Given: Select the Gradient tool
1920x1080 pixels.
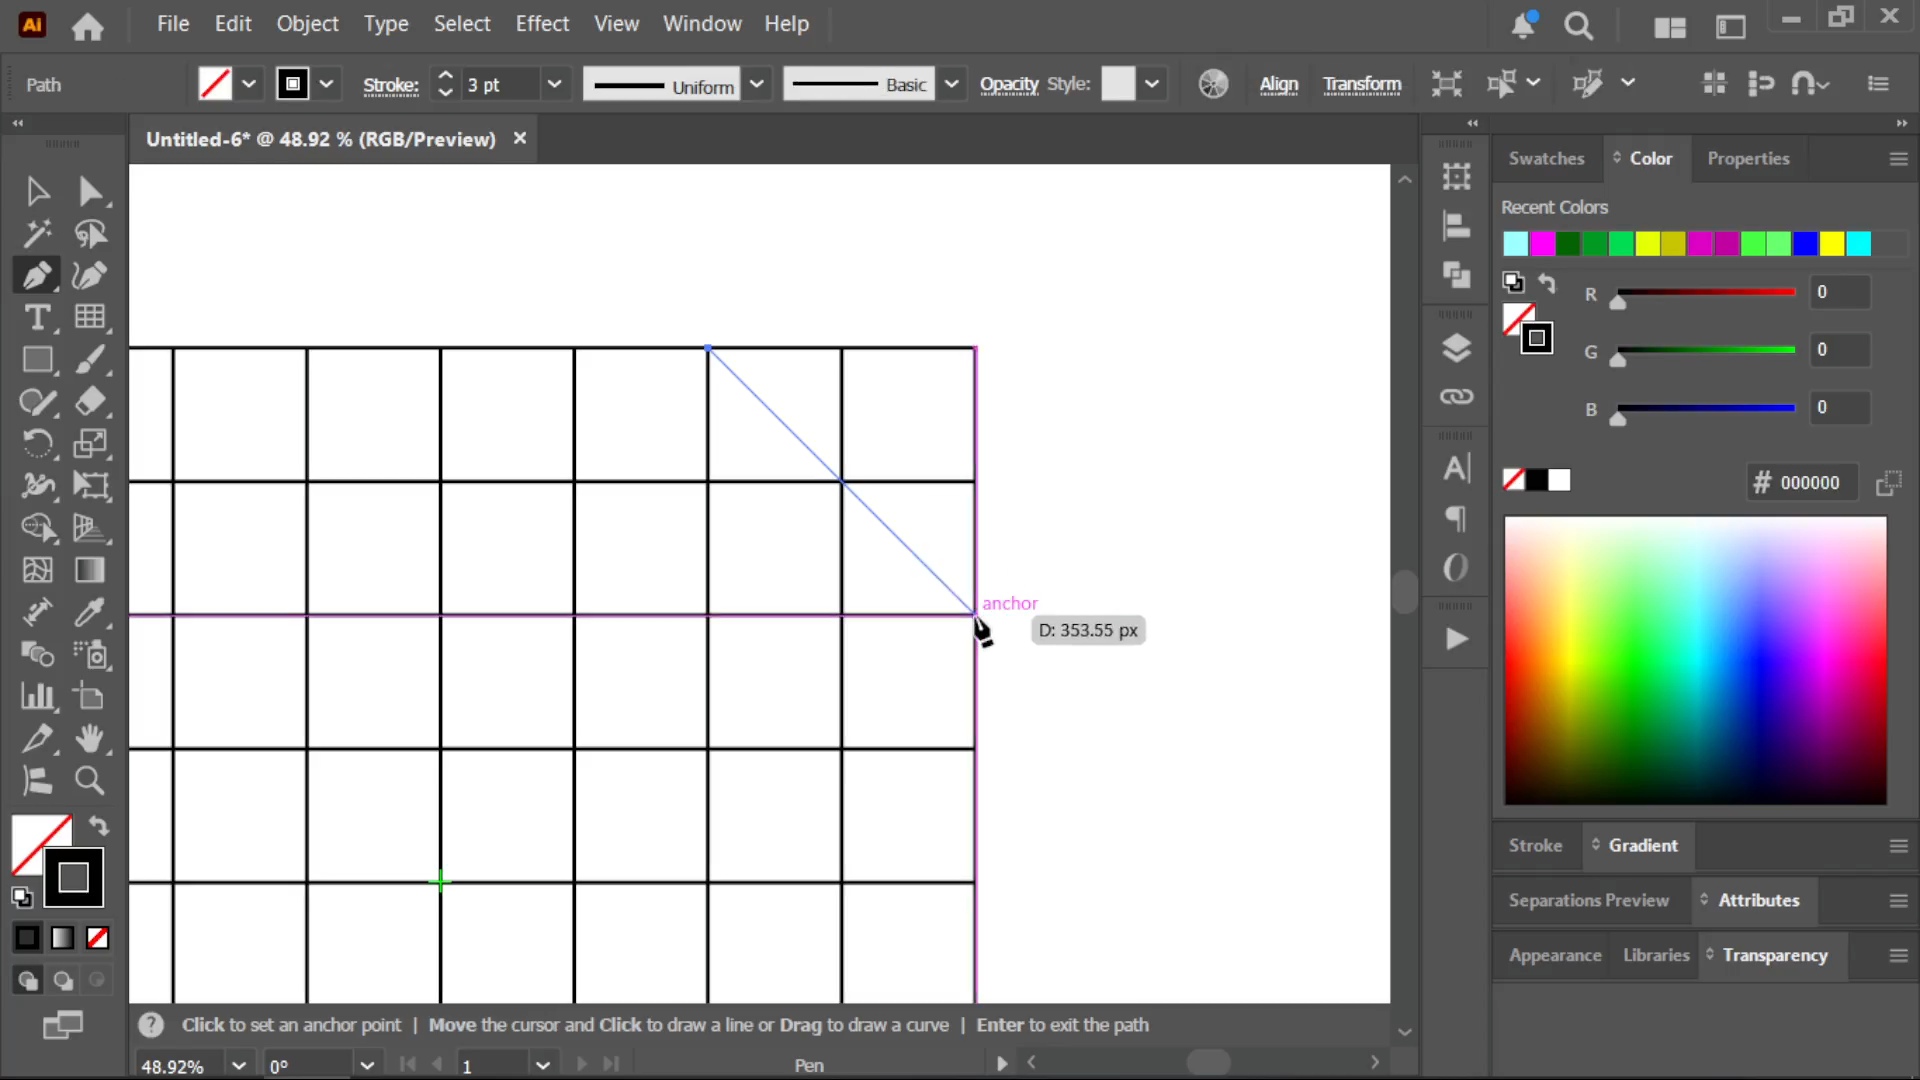Looking at the screenshot, I should (x=90, y=570).
